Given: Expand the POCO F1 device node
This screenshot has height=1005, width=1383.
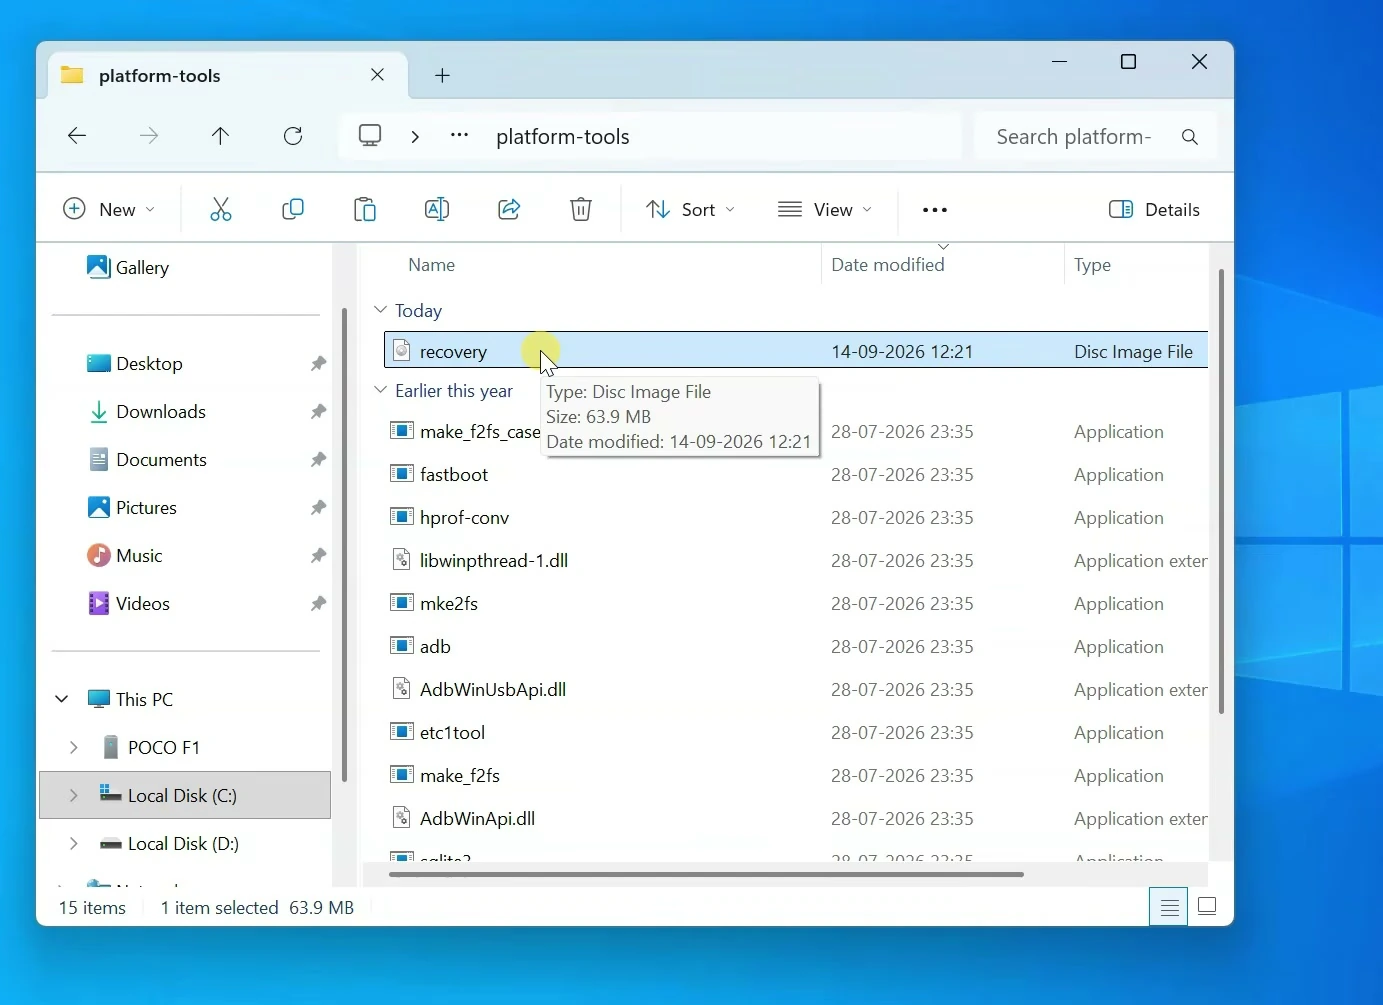Looking at the screenshot, I should coord(73,747).
